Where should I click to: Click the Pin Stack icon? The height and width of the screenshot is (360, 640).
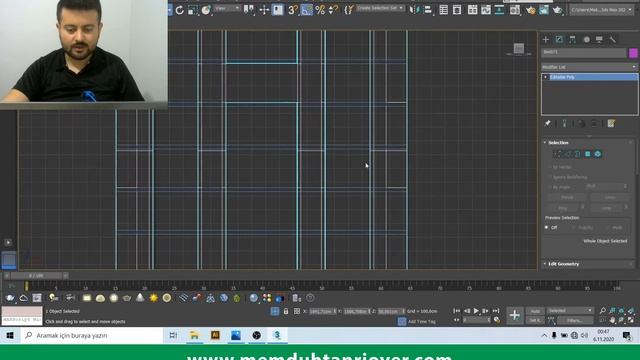pyautogui.click(x=548, y=123)
